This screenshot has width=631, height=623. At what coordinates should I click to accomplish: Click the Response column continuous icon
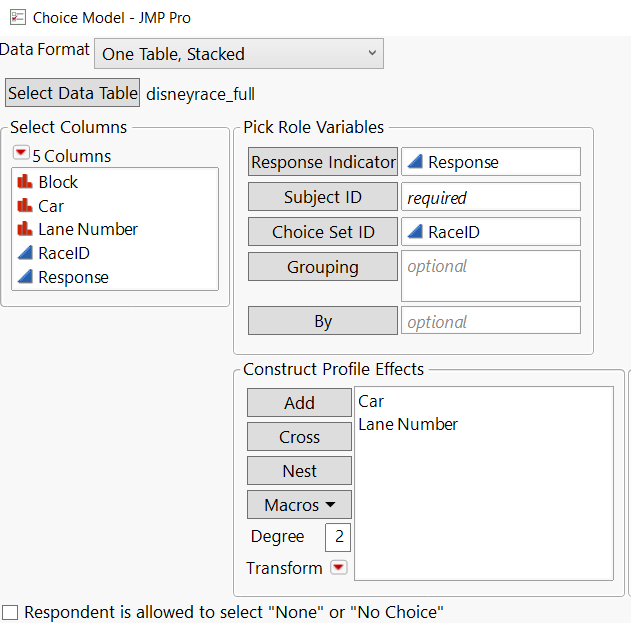[25, 277]
